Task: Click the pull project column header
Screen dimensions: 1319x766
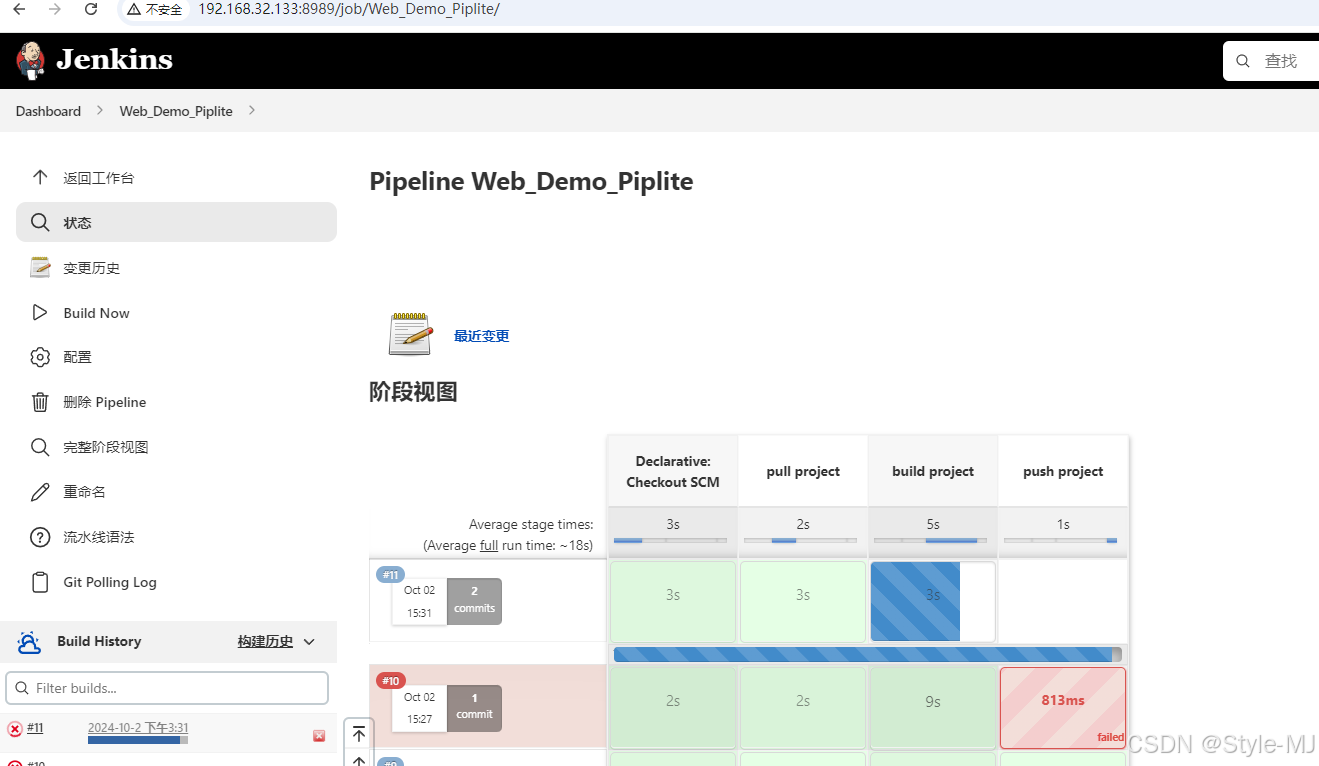Action: click(803, 471)
